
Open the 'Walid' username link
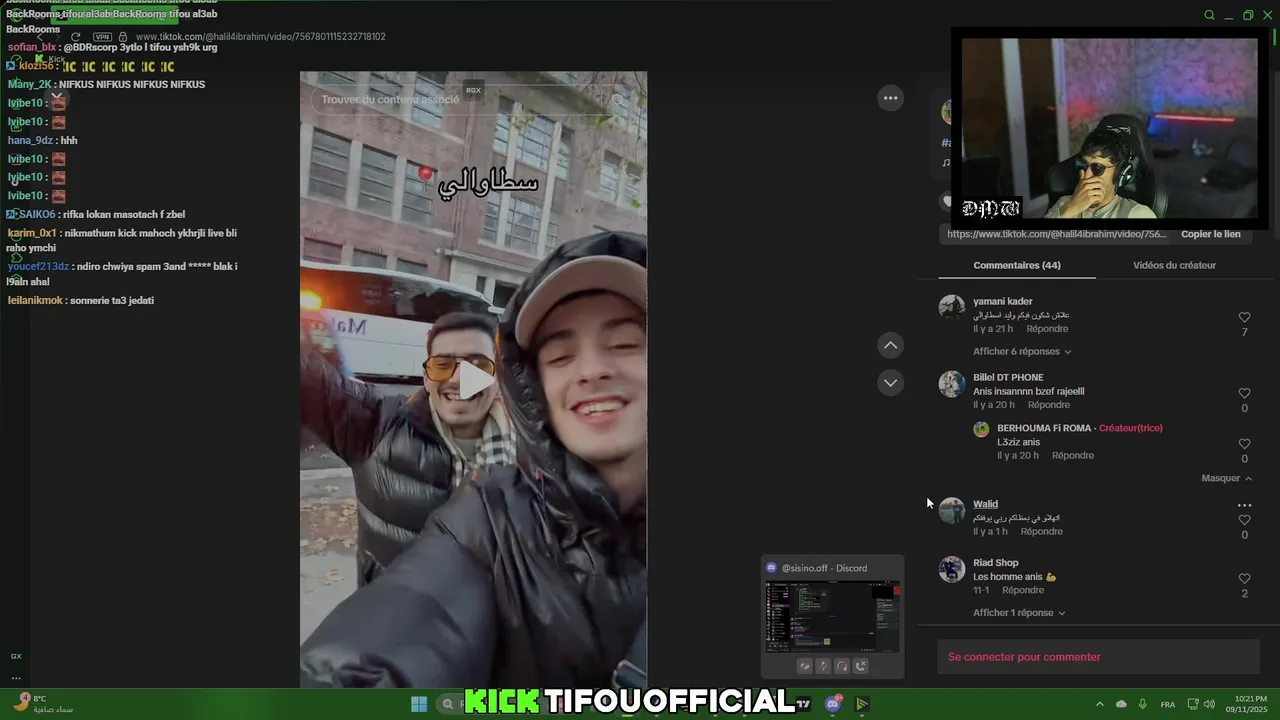[x=985, y=504]
